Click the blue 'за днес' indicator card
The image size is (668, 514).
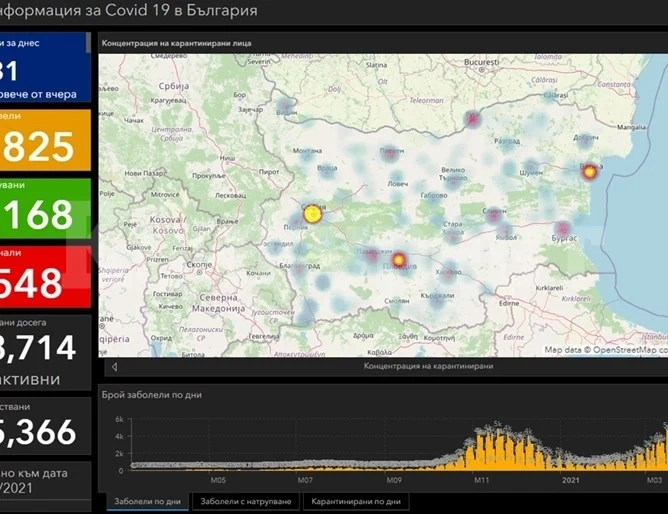43,67
